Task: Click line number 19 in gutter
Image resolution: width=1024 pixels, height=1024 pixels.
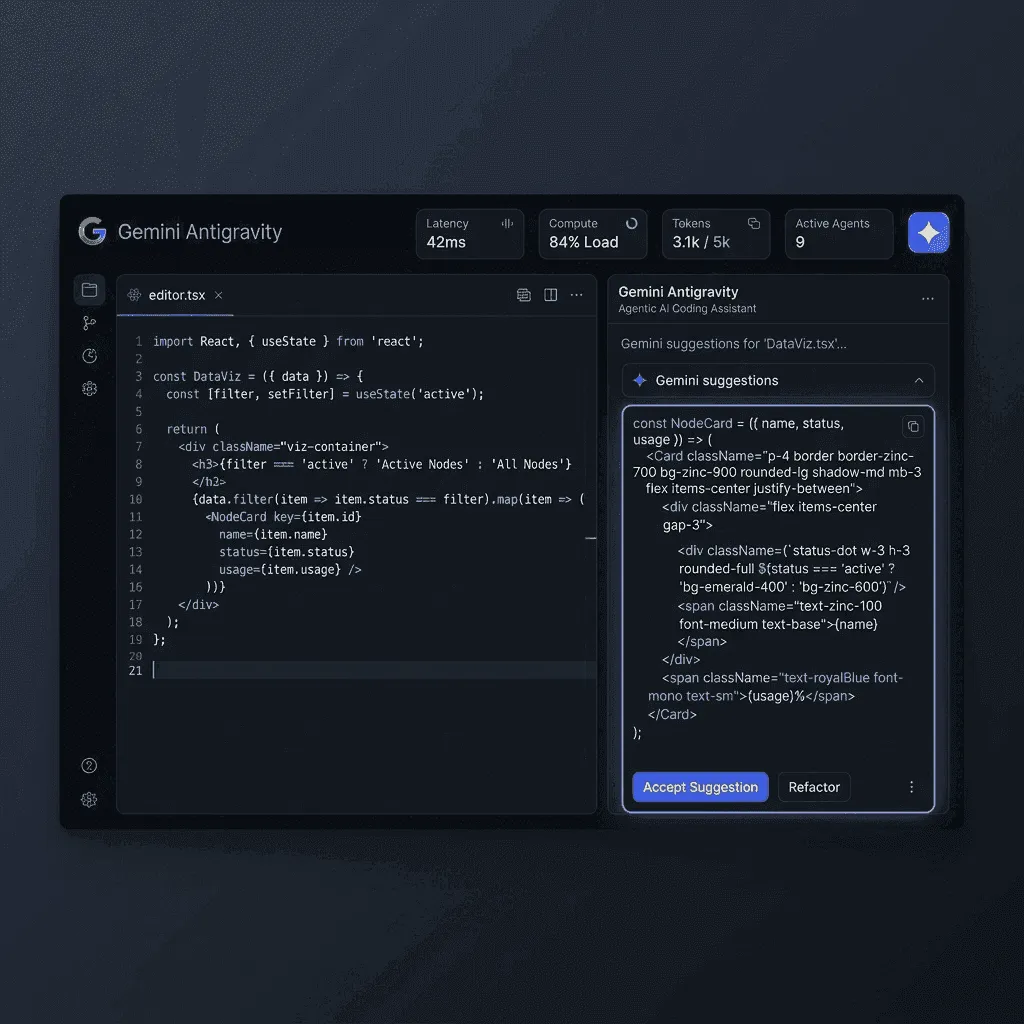Action: pyautogui.click(x=135, y=640)
